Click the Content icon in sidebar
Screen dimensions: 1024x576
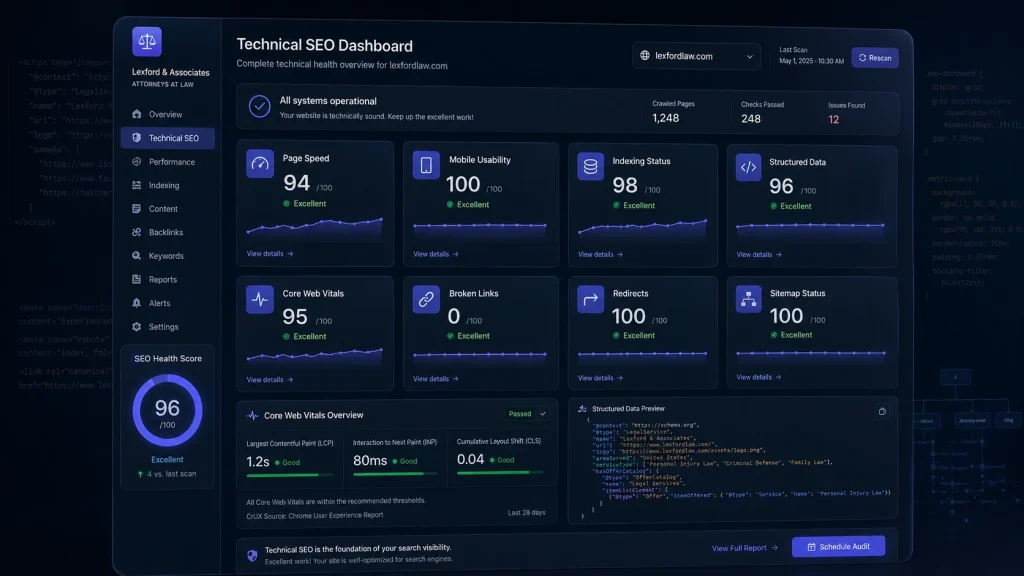coord(136,208)
